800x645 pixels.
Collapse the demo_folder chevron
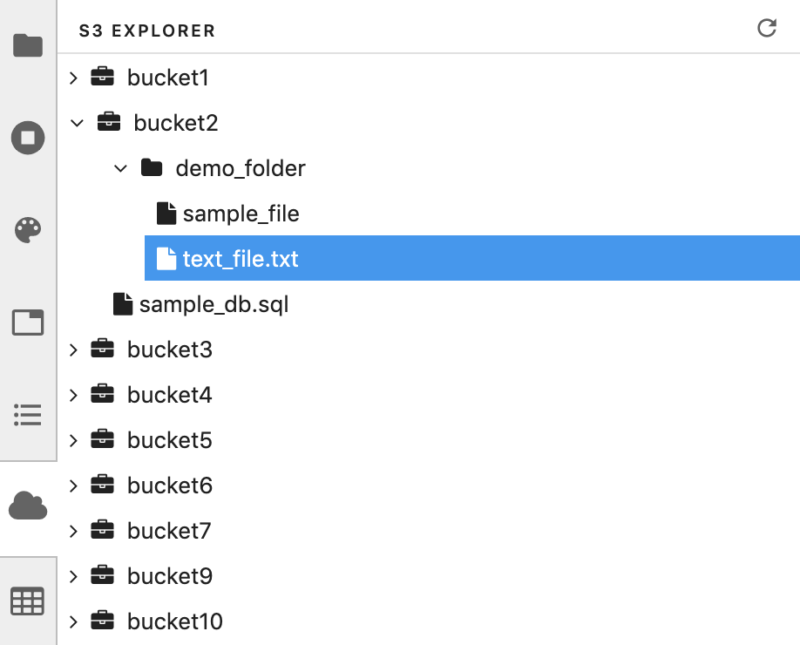point(120,168)
